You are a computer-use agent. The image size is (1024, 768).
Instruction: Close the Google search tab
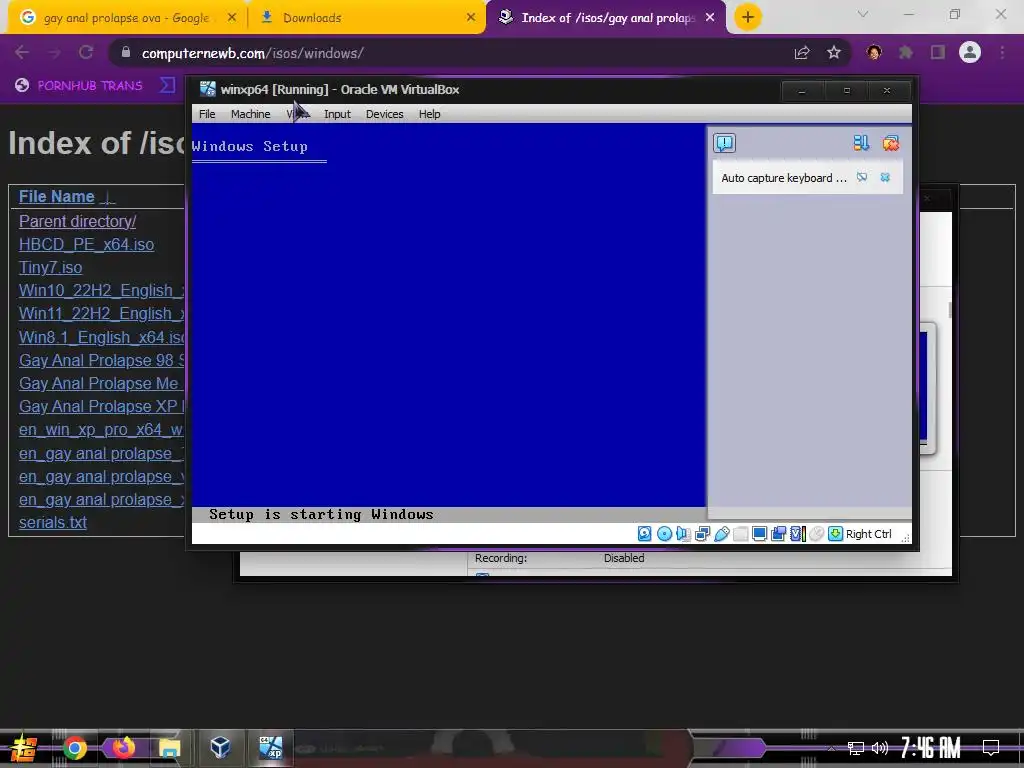(231, 18)
